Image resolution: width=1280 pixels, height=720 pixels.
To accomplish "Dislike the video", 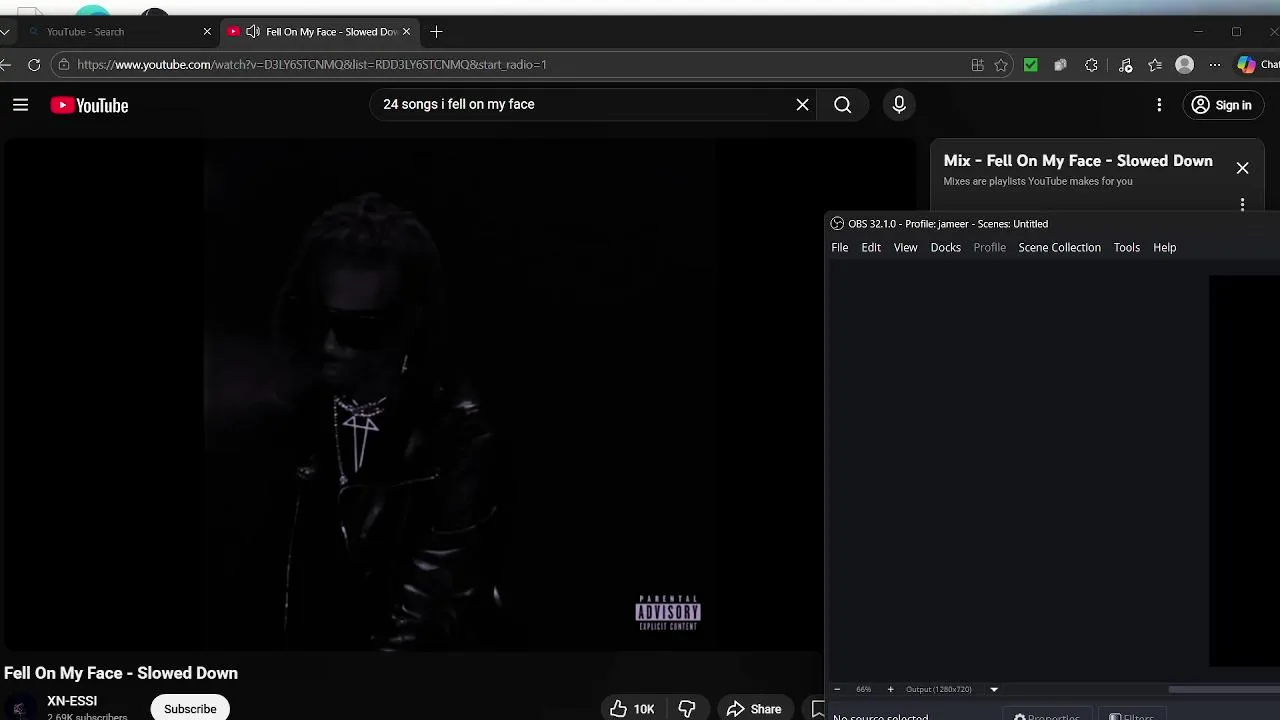I will [687, 709].
